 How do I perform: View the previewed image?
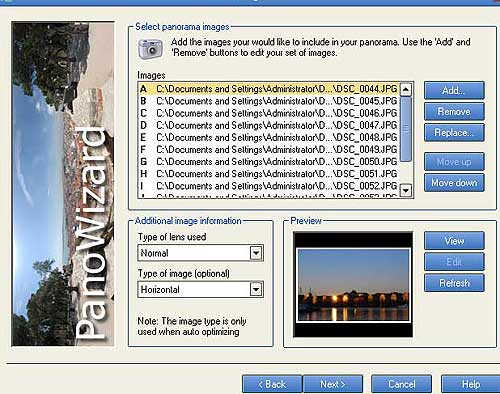pos(454,241)
